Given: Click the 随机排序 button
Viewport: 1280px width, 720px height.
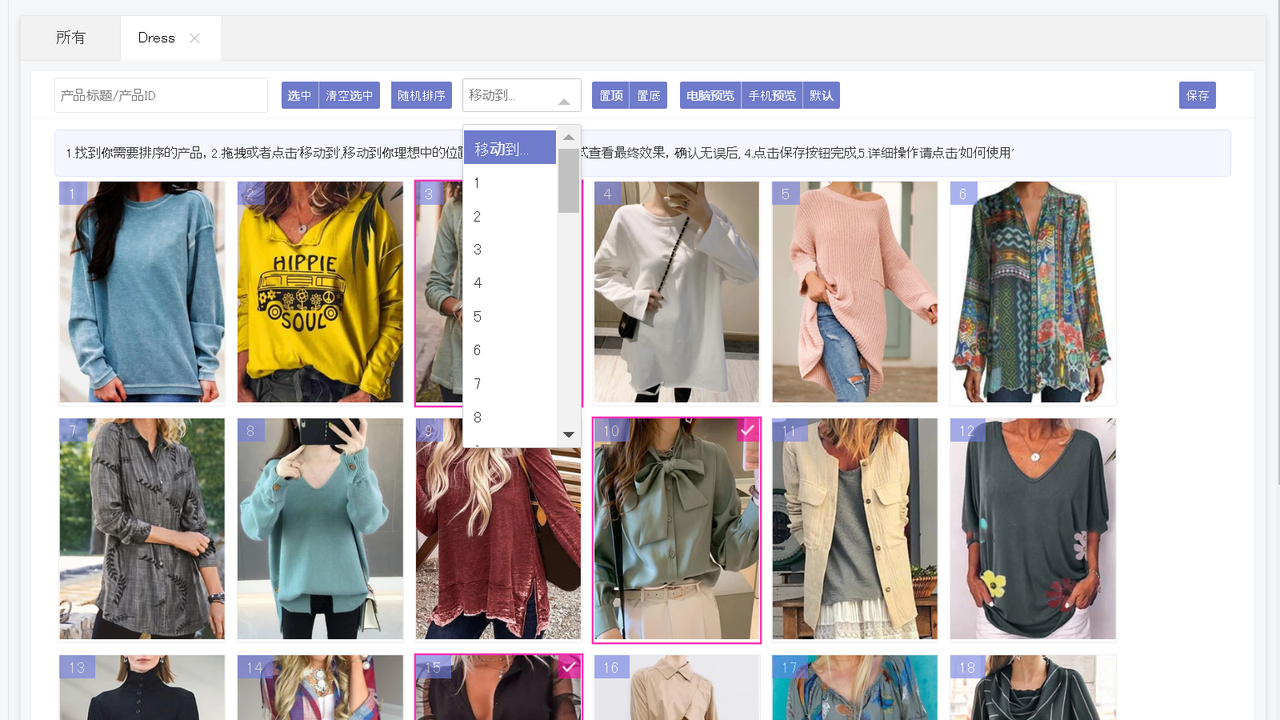Looking at the screenshot, I should click(x=421, y=96).
